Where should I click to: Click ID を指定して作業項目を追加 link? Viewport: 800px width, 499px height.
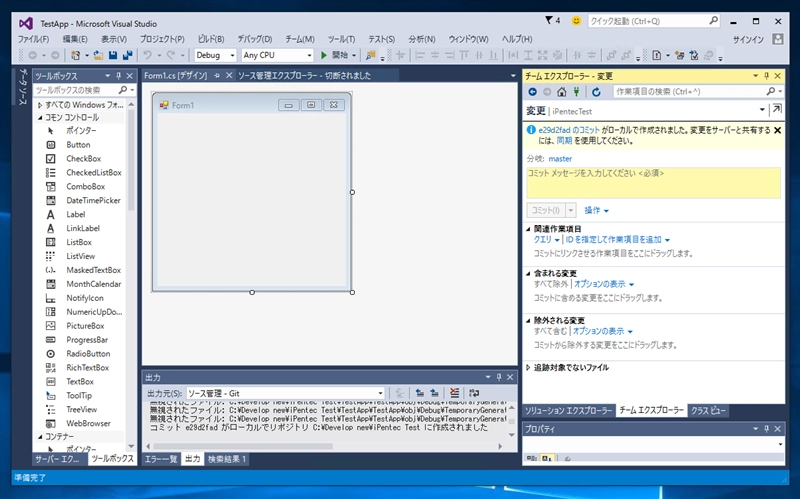613,239
